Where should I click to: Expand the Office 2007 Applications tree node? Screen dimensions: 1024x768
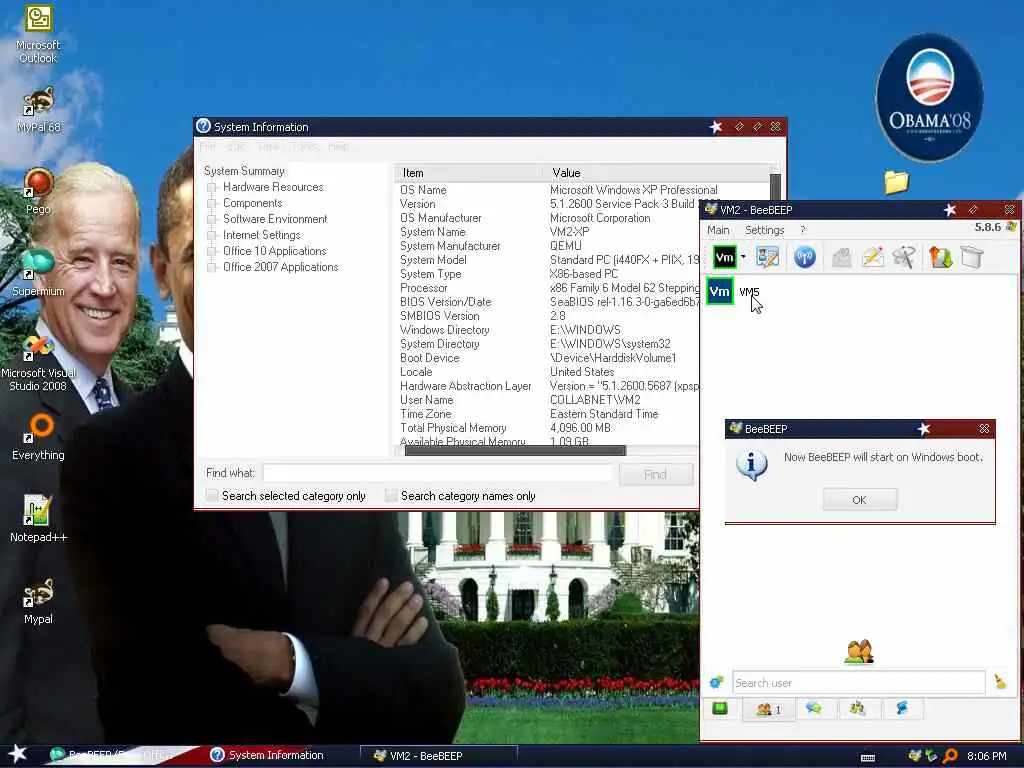tap(212, 267)
